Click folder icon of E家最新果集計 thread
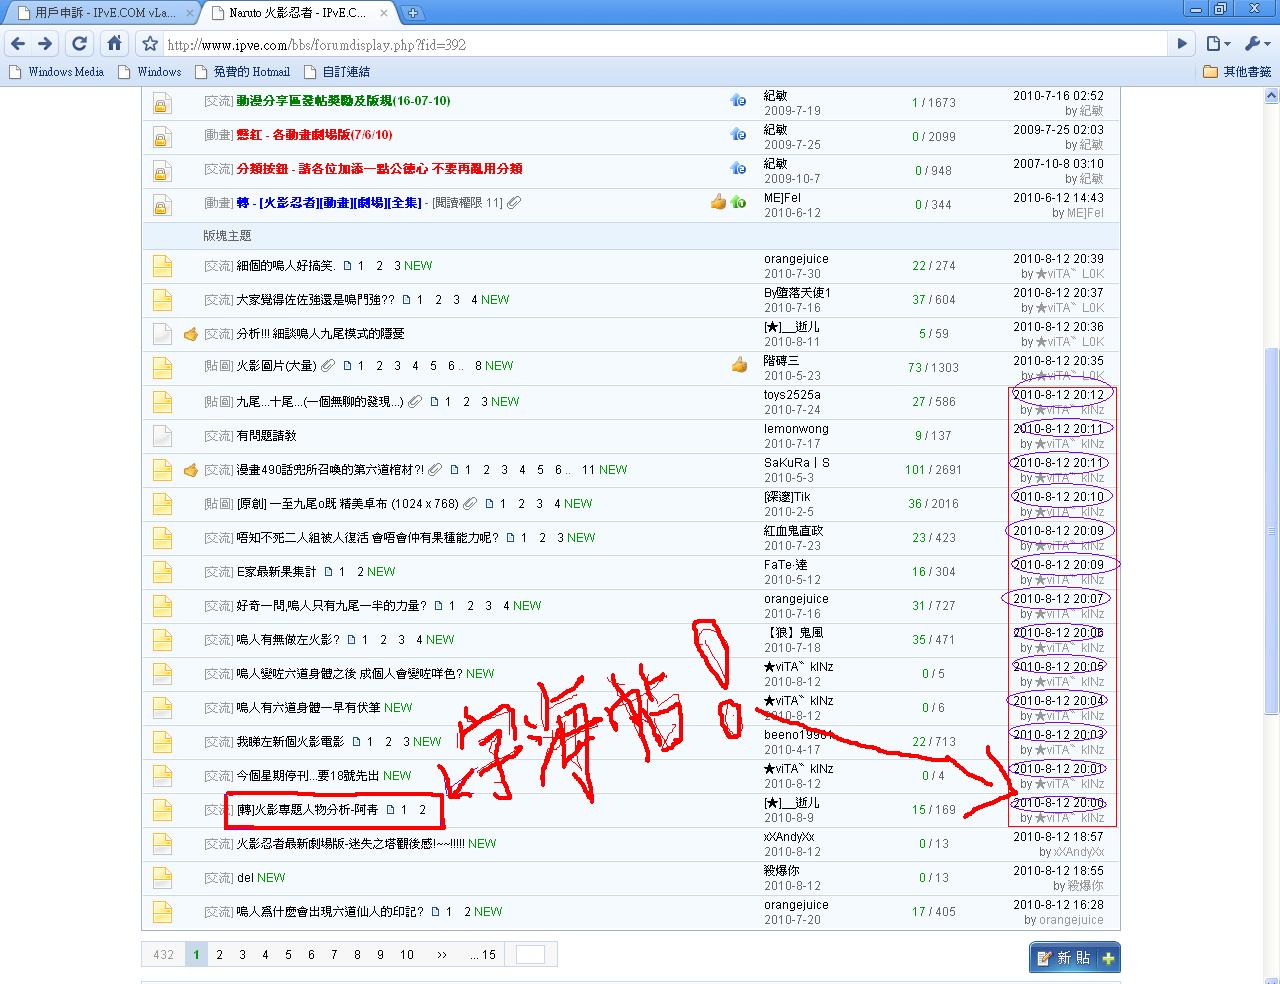The height and width of the screenshot is (984, 1280). [162, 572]
